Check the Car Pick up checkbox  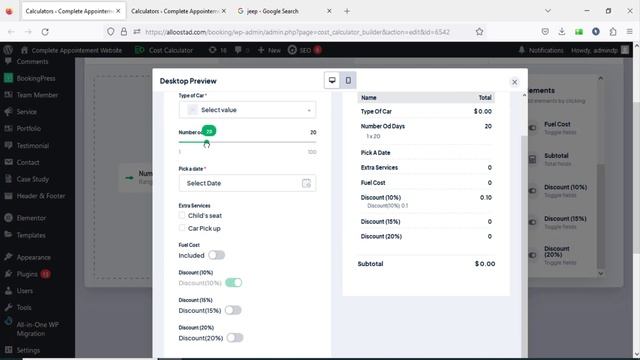[182, 228]
